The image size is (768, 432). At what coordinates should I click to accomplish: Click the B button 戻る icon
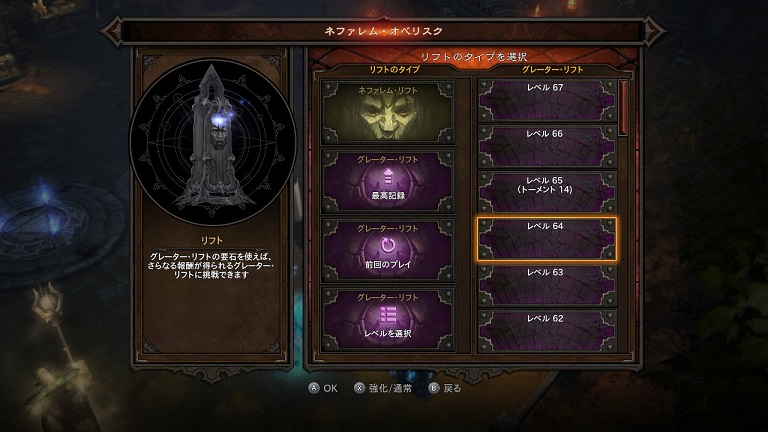coord(433,388)
